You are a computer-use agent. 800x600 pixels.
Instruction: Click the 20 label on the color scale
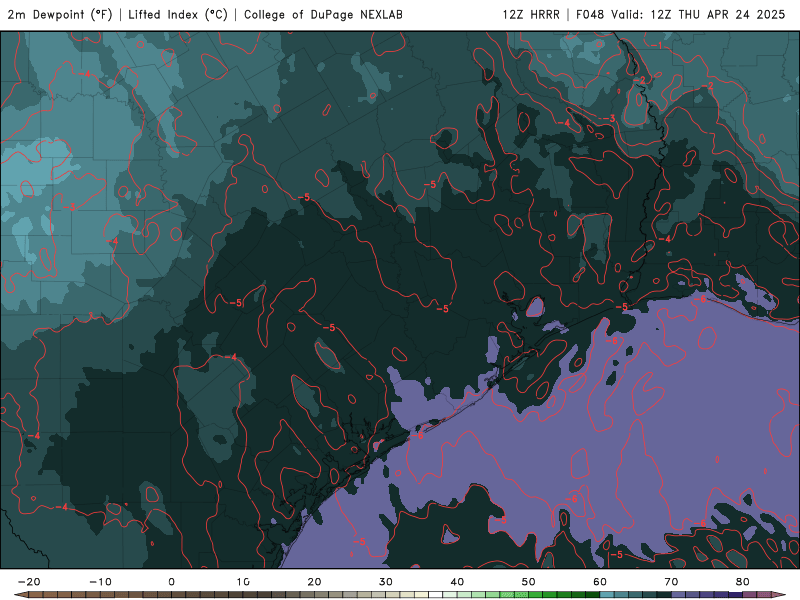point(314,582)
